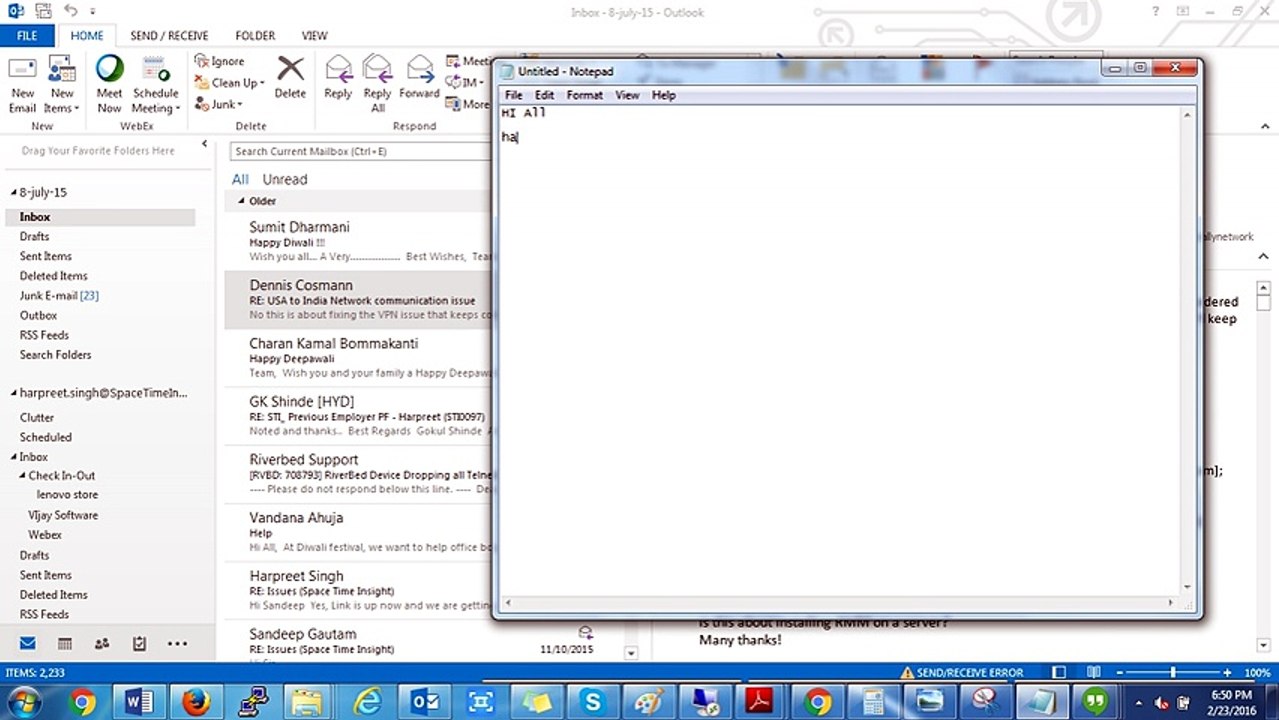
Task: Click the Send/Receive All Folders quick access icon
Action: pyautogui.click(x=44, y=11)
